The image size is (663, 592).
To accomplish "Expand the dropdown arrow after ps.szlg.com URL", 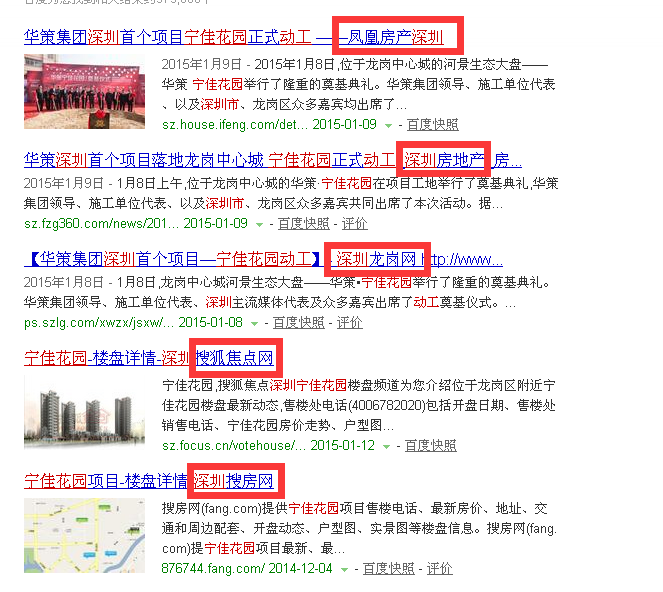I will click(x=256, y=323).
